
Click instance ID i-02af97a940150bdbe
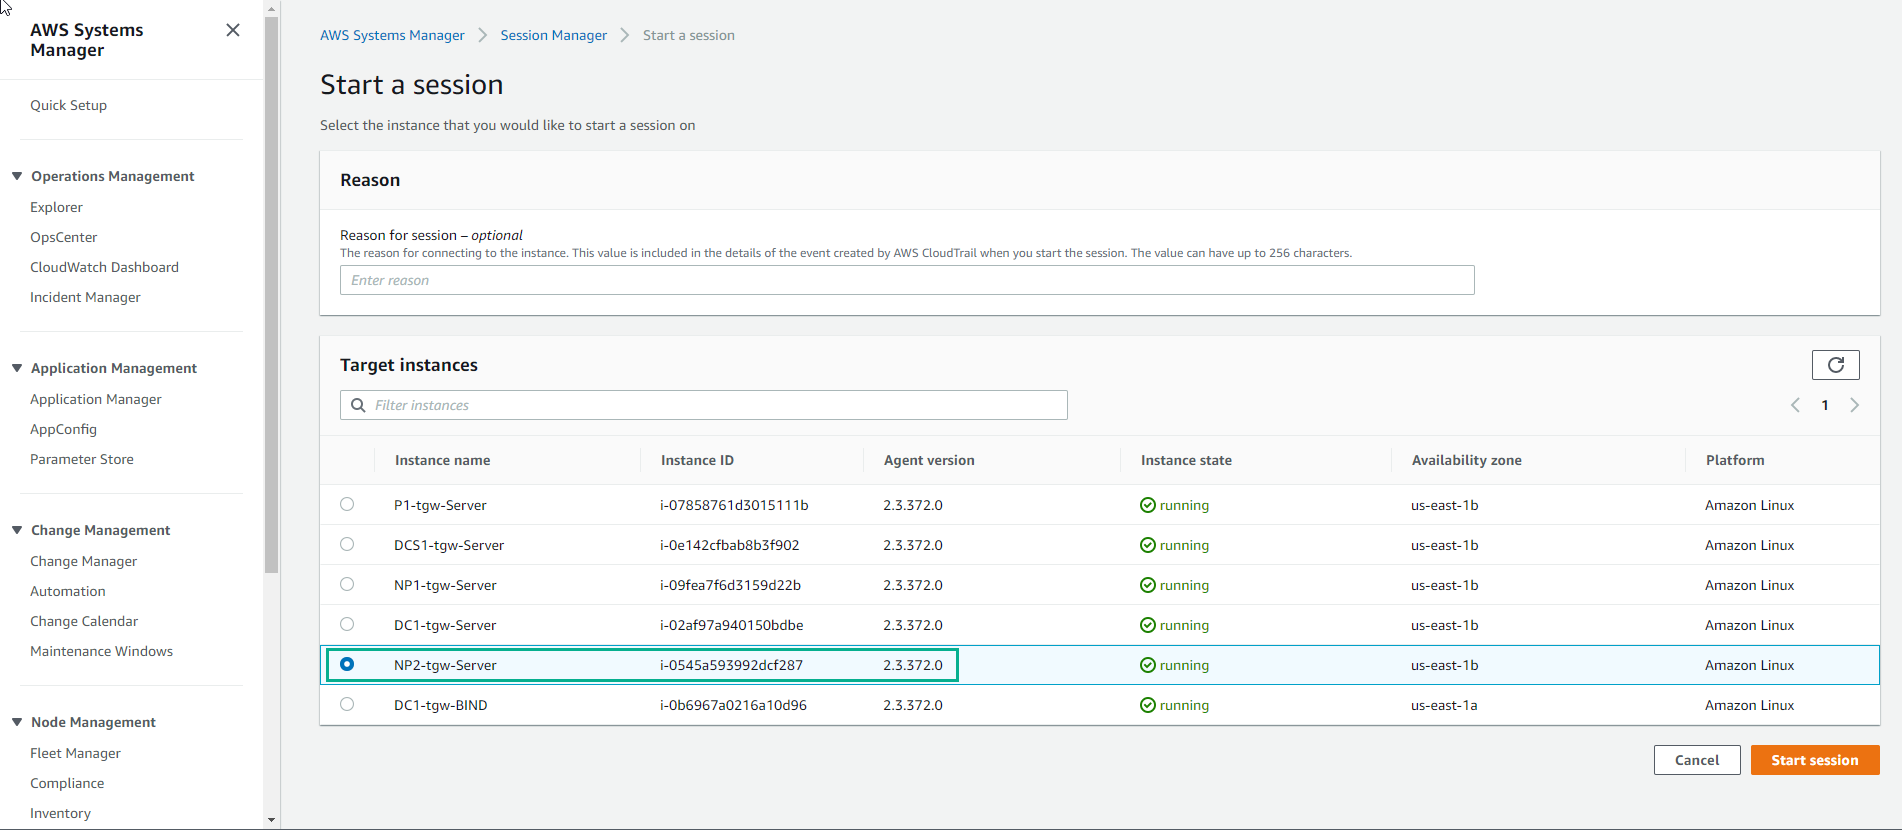[731, 625]
